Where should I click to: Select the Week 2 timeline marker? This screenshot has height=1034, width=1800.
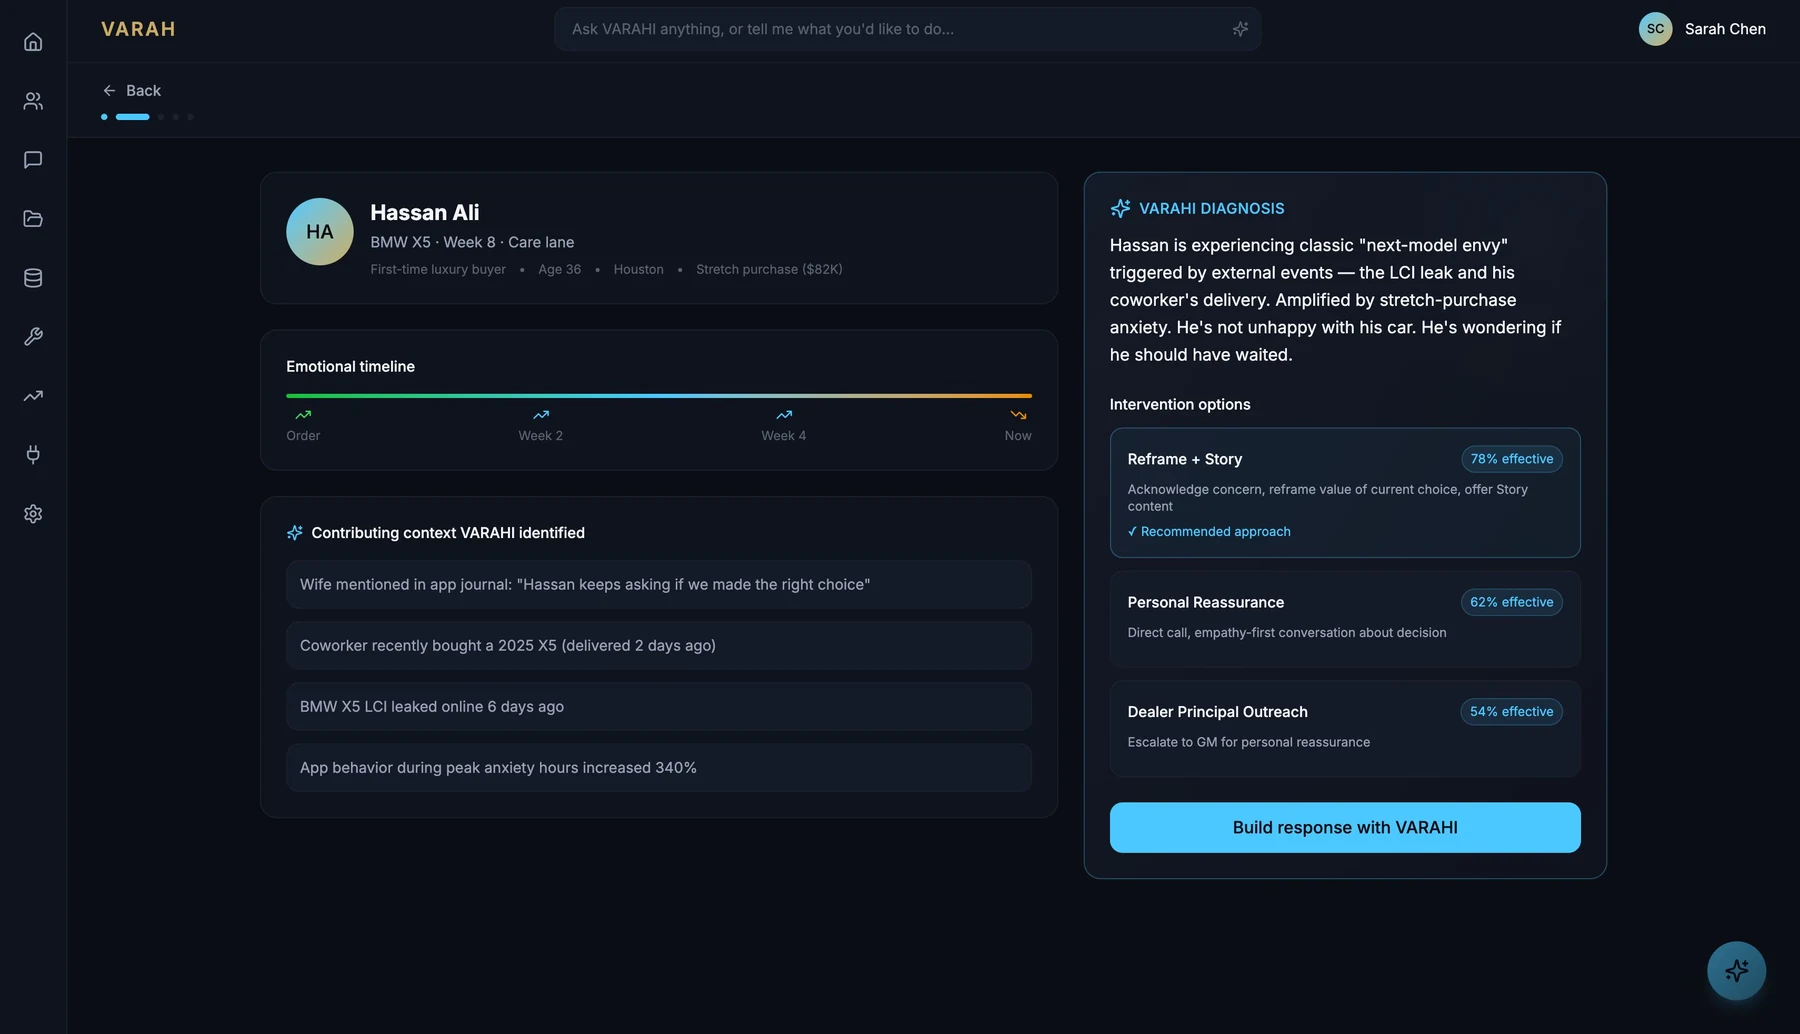540,425
